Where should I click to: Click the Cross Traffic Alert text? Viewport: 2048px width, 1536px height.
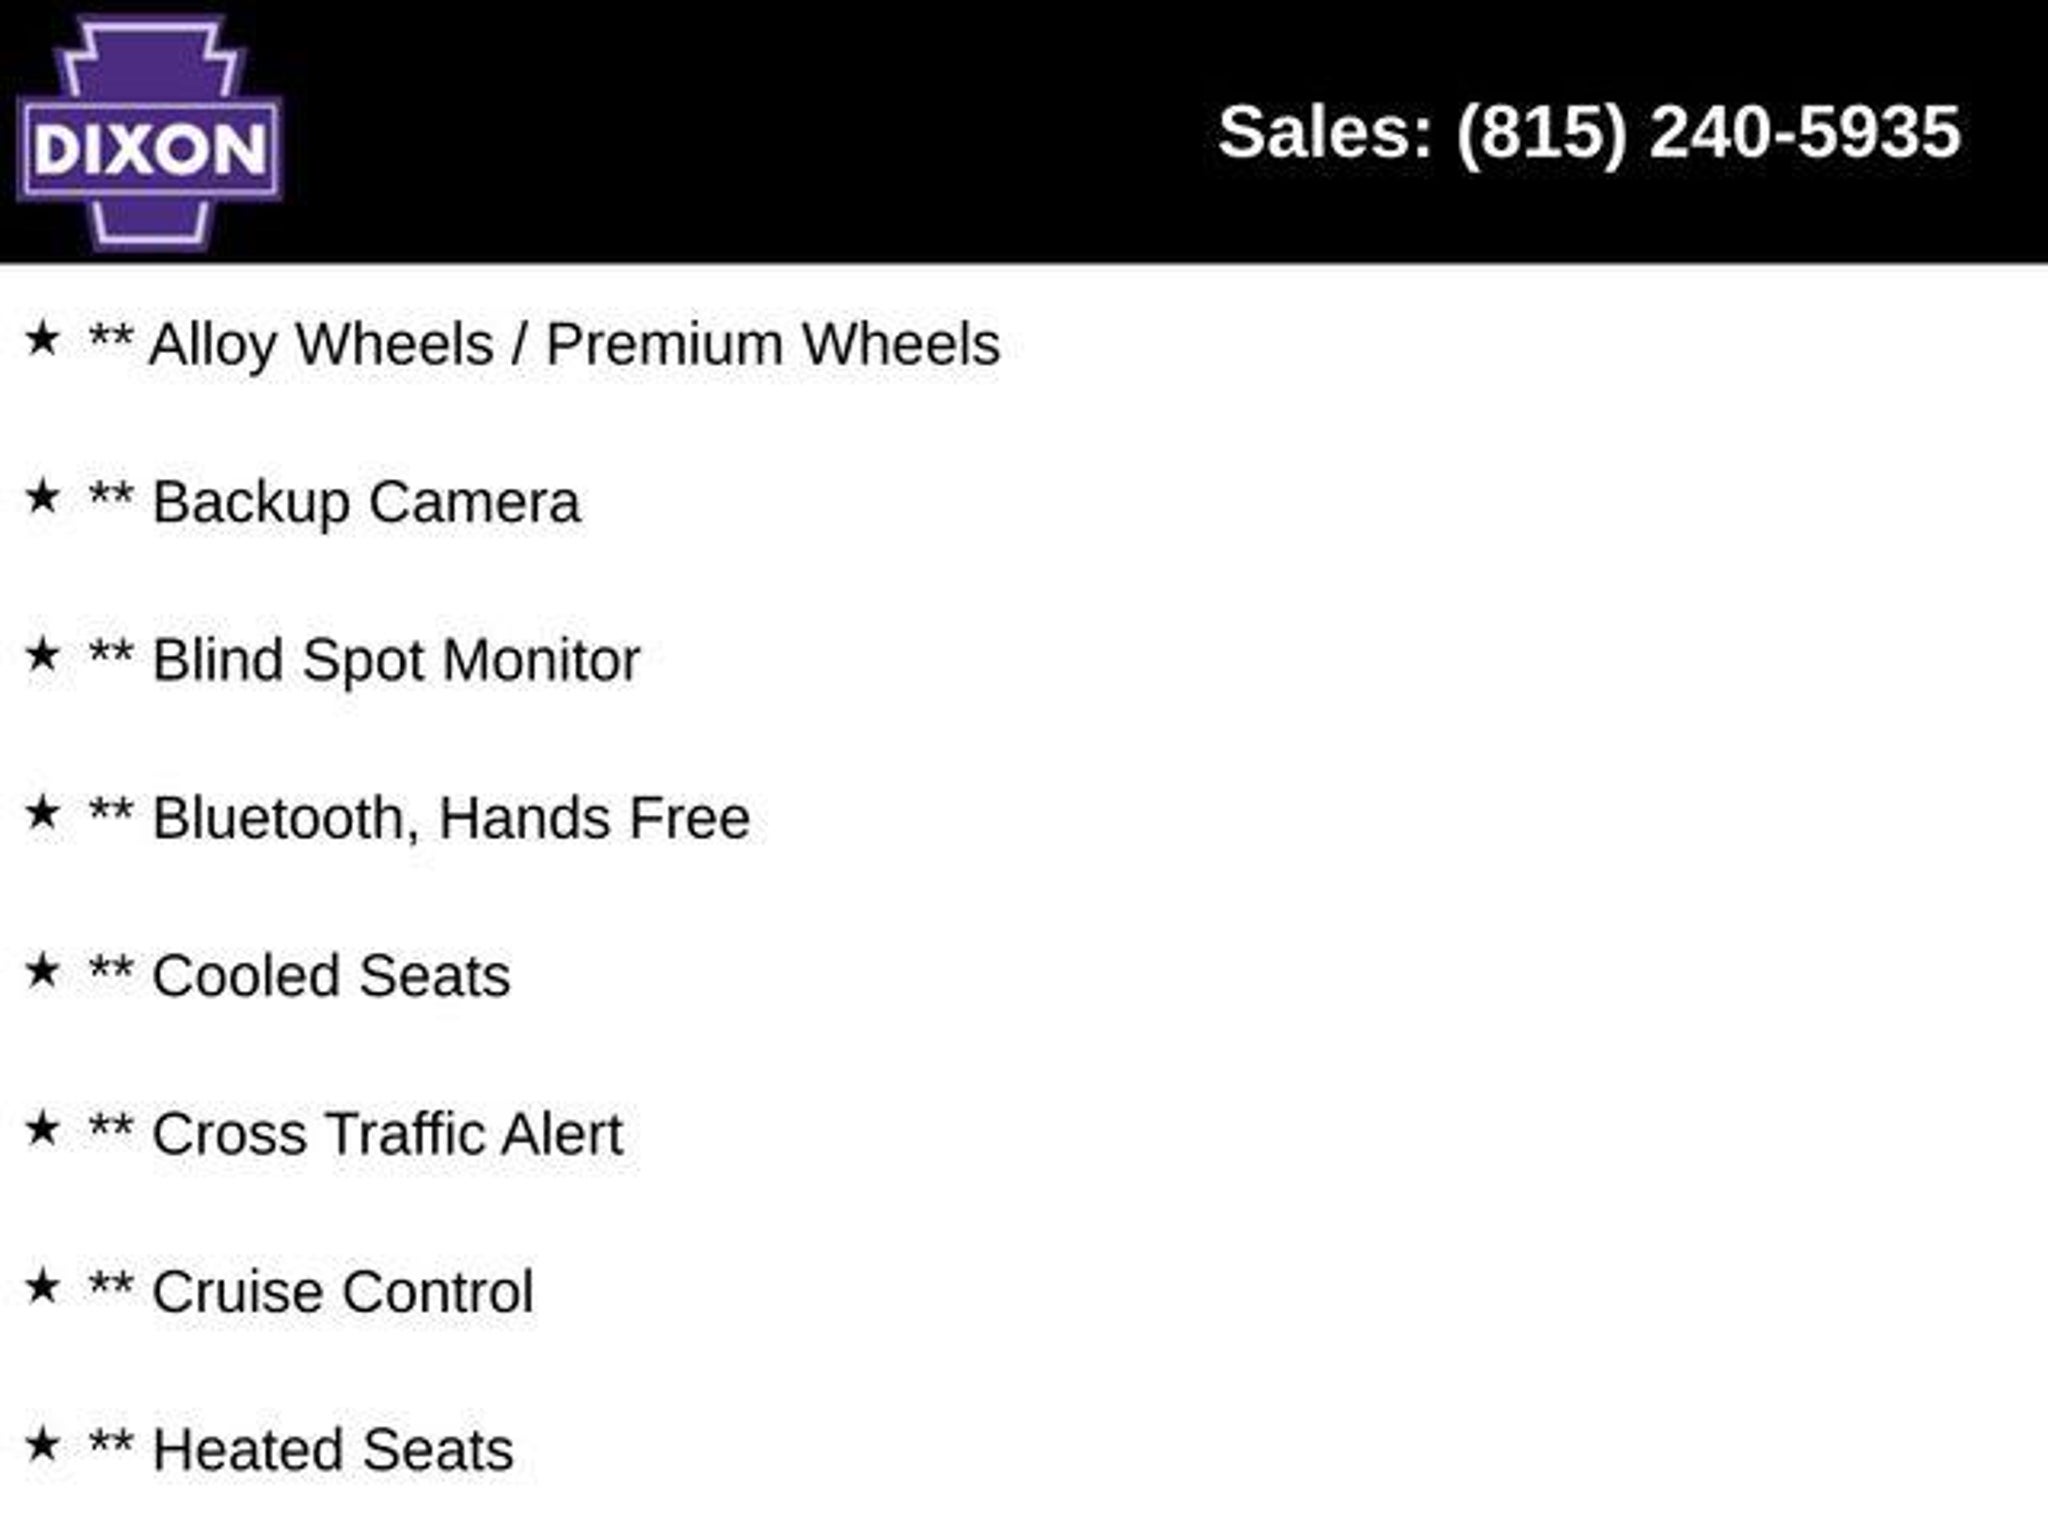[388, 1134]
